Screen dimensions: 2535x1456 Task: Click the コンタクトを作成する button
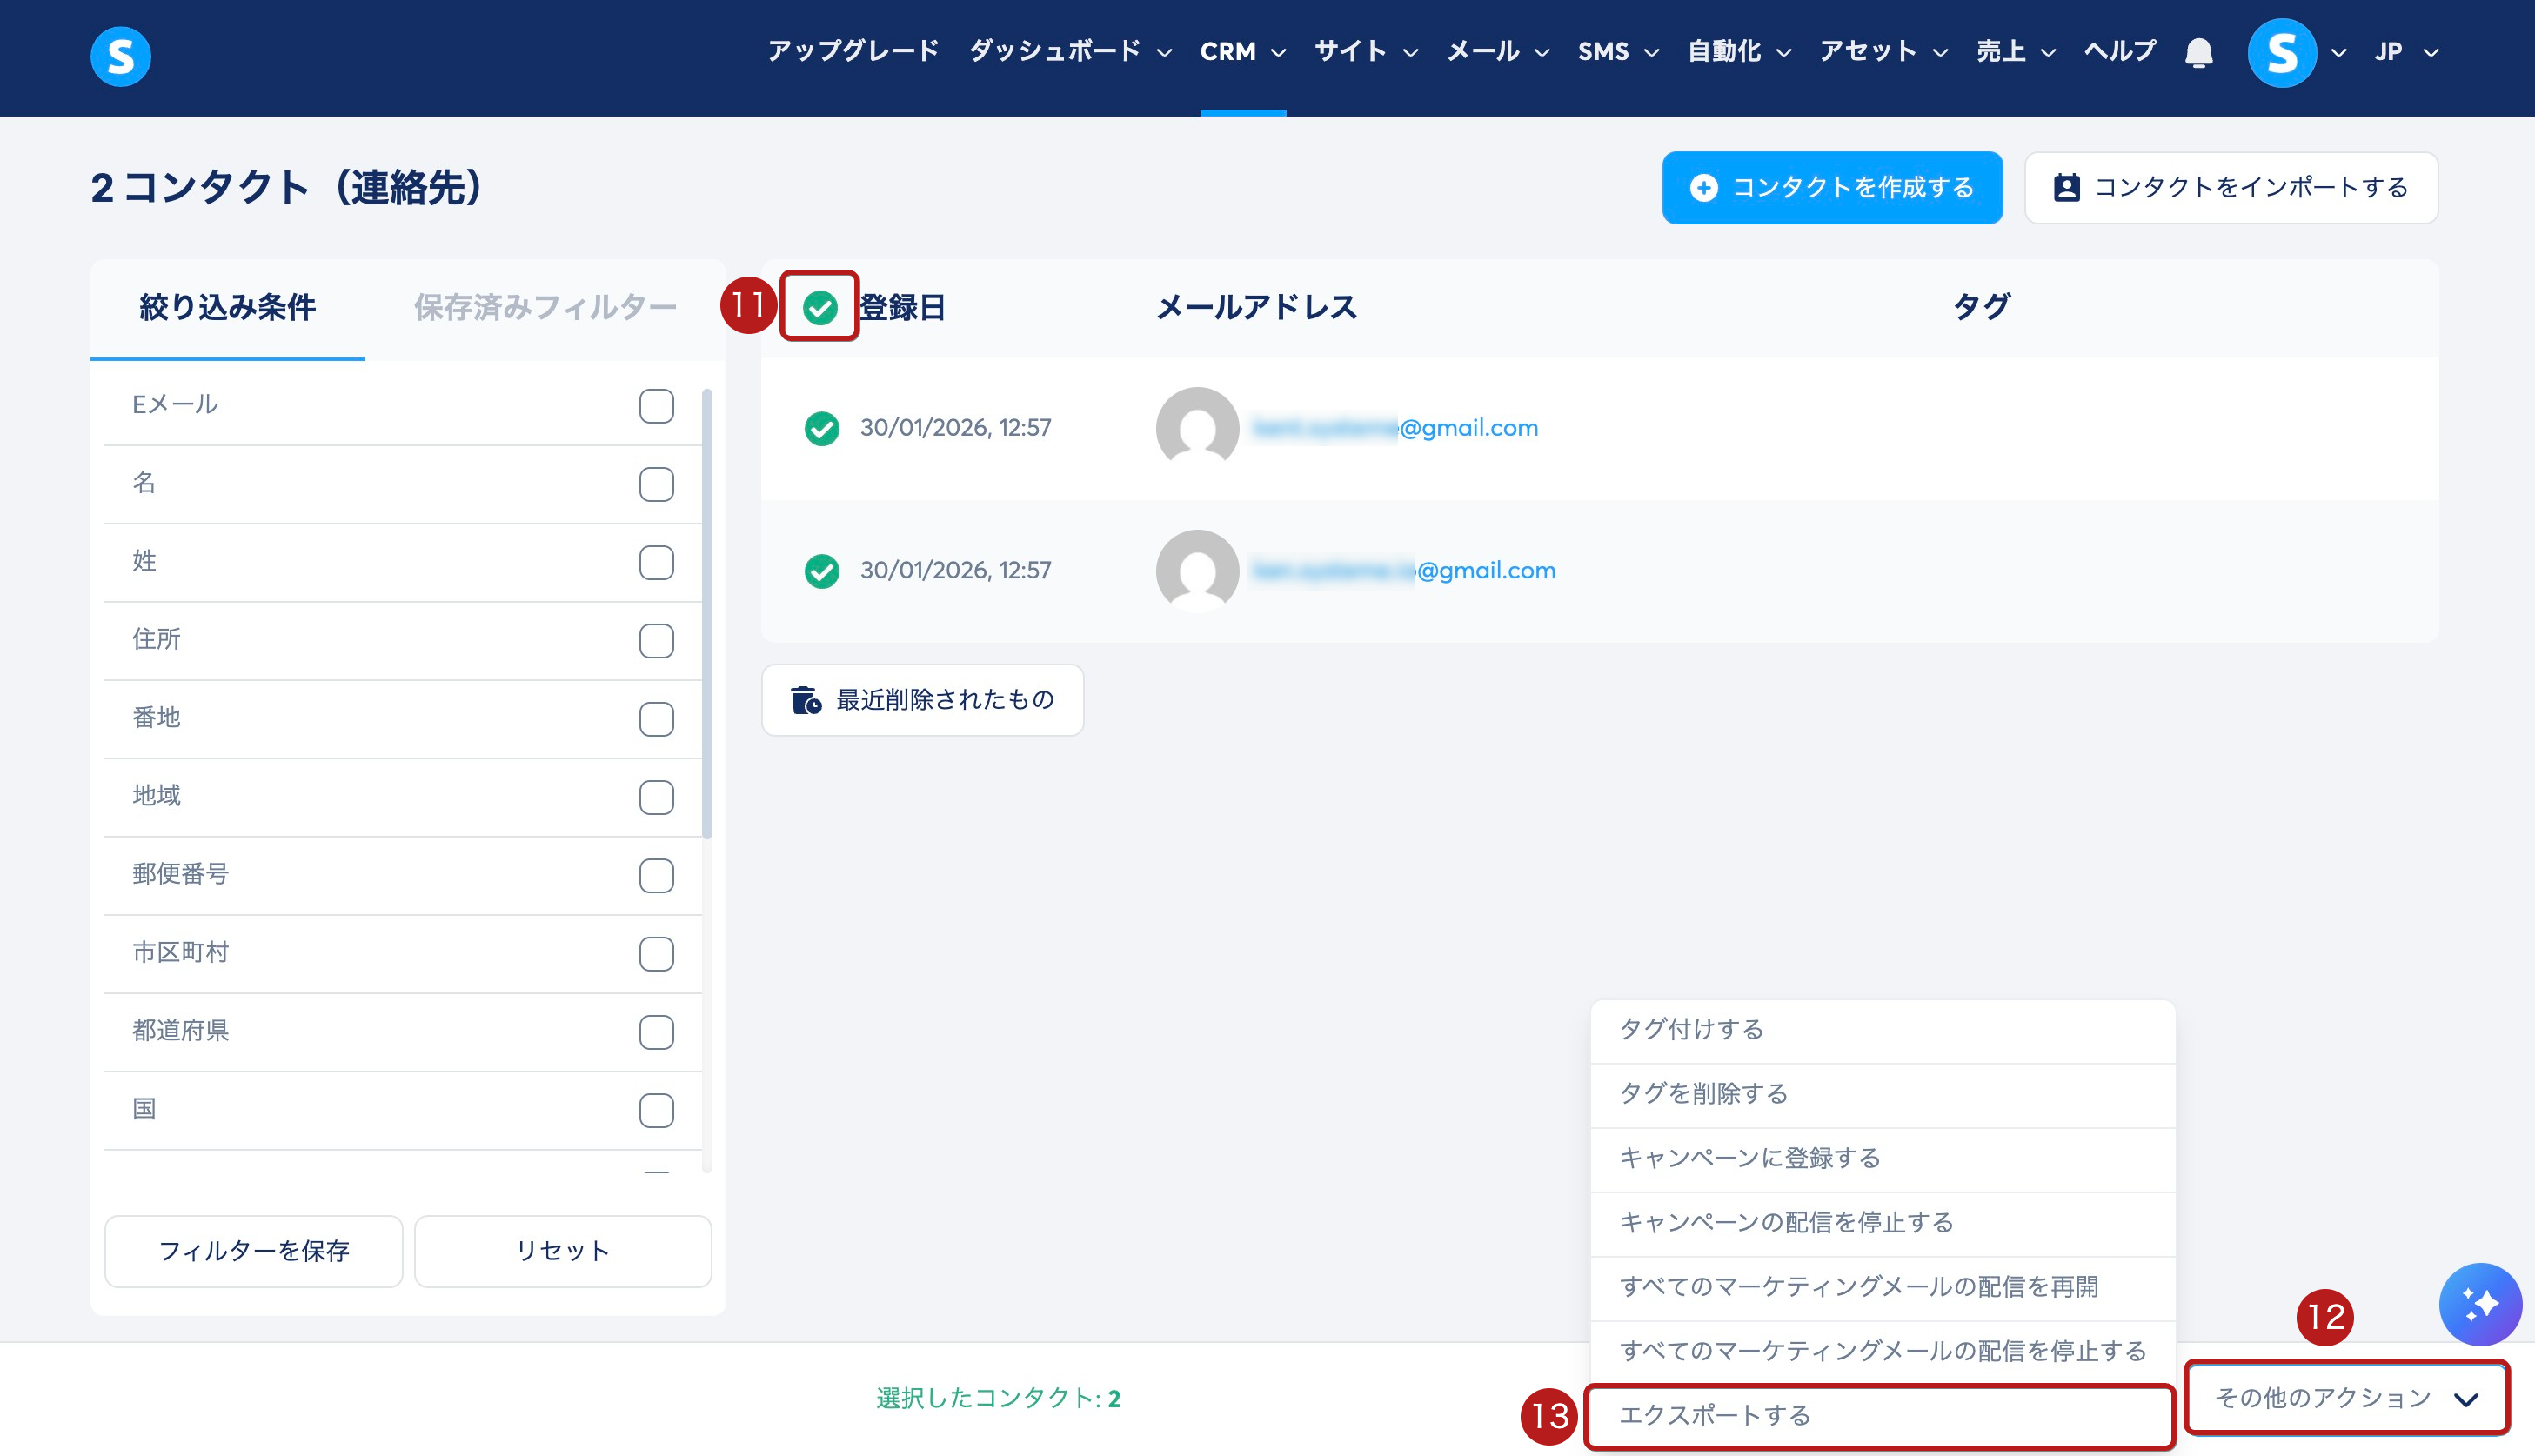click(1832, 188)
